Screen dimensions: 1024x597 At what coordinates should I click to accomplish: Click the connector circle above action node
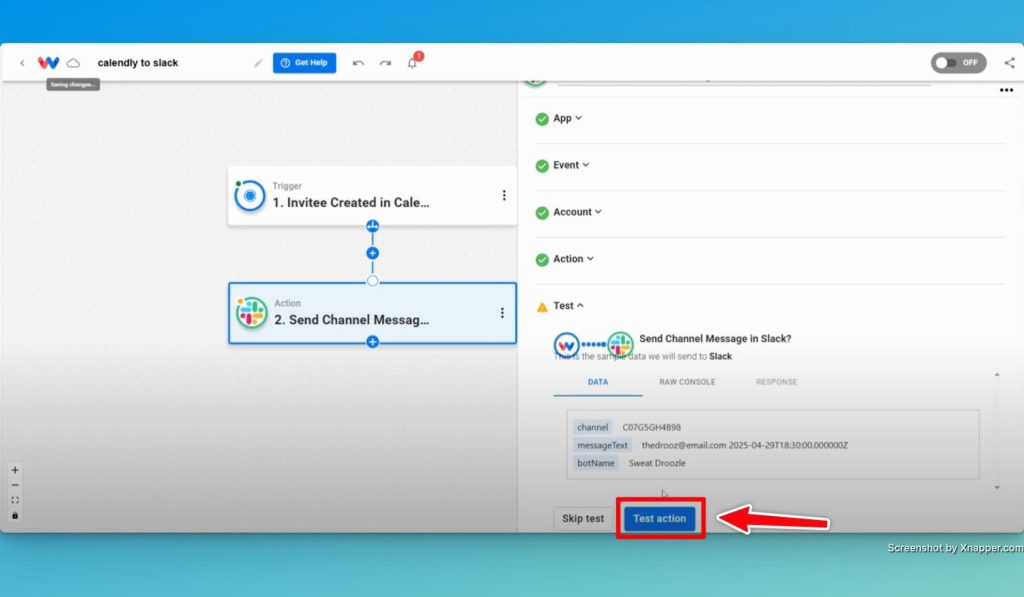(372, 281)
